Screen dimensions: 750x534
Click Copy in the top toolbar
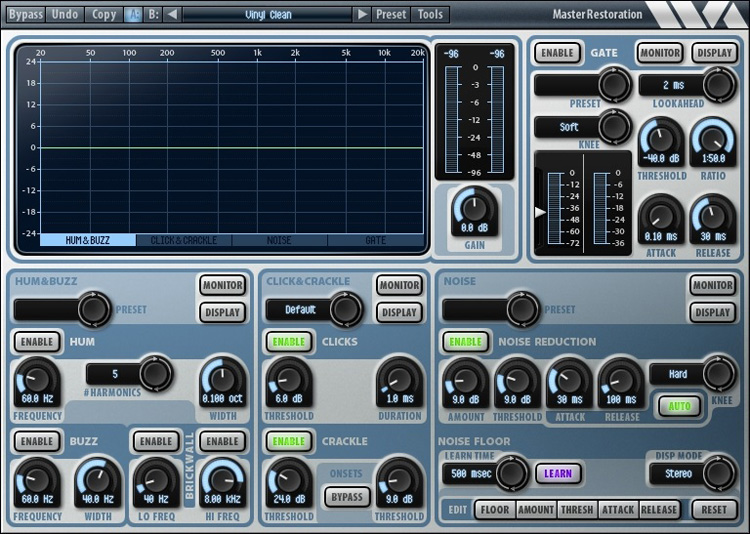click(104, 14)
